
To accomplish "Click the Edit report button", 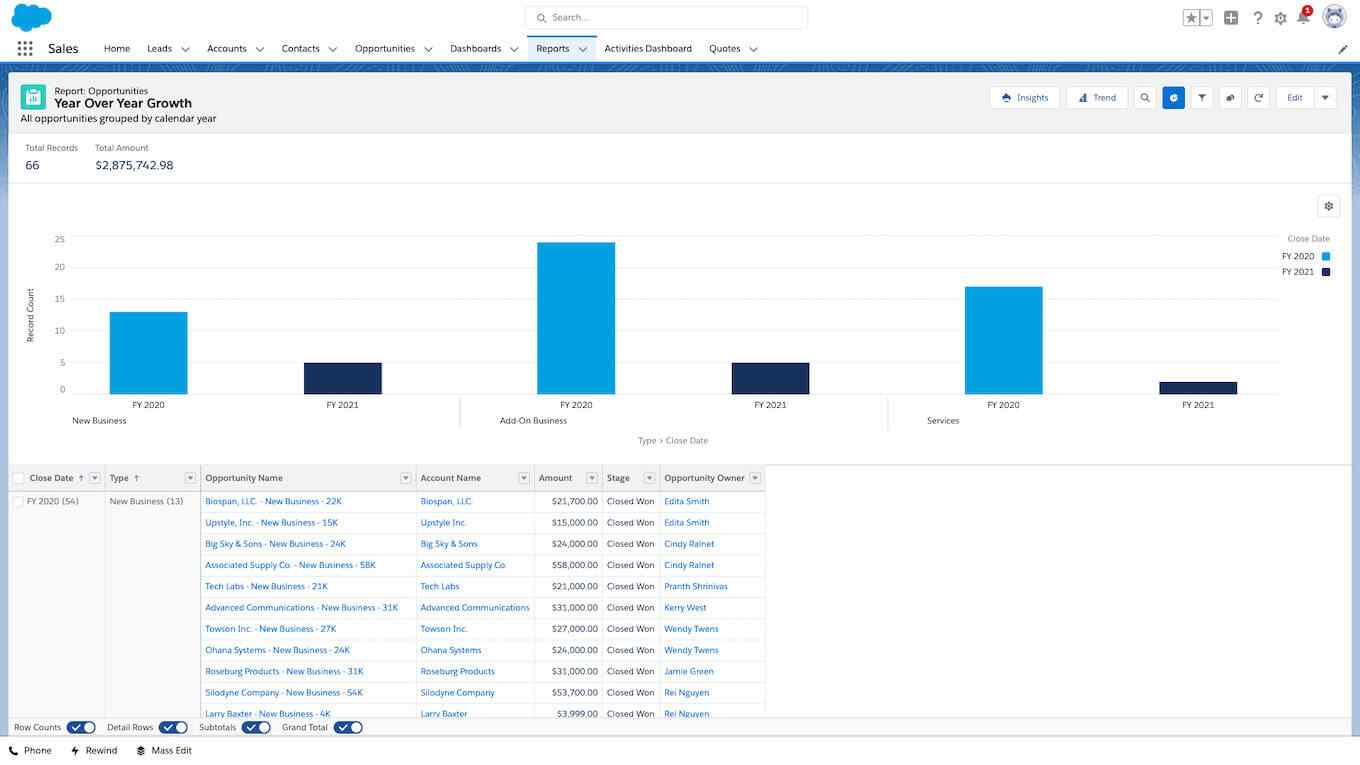I will (x=1295, y=97).
